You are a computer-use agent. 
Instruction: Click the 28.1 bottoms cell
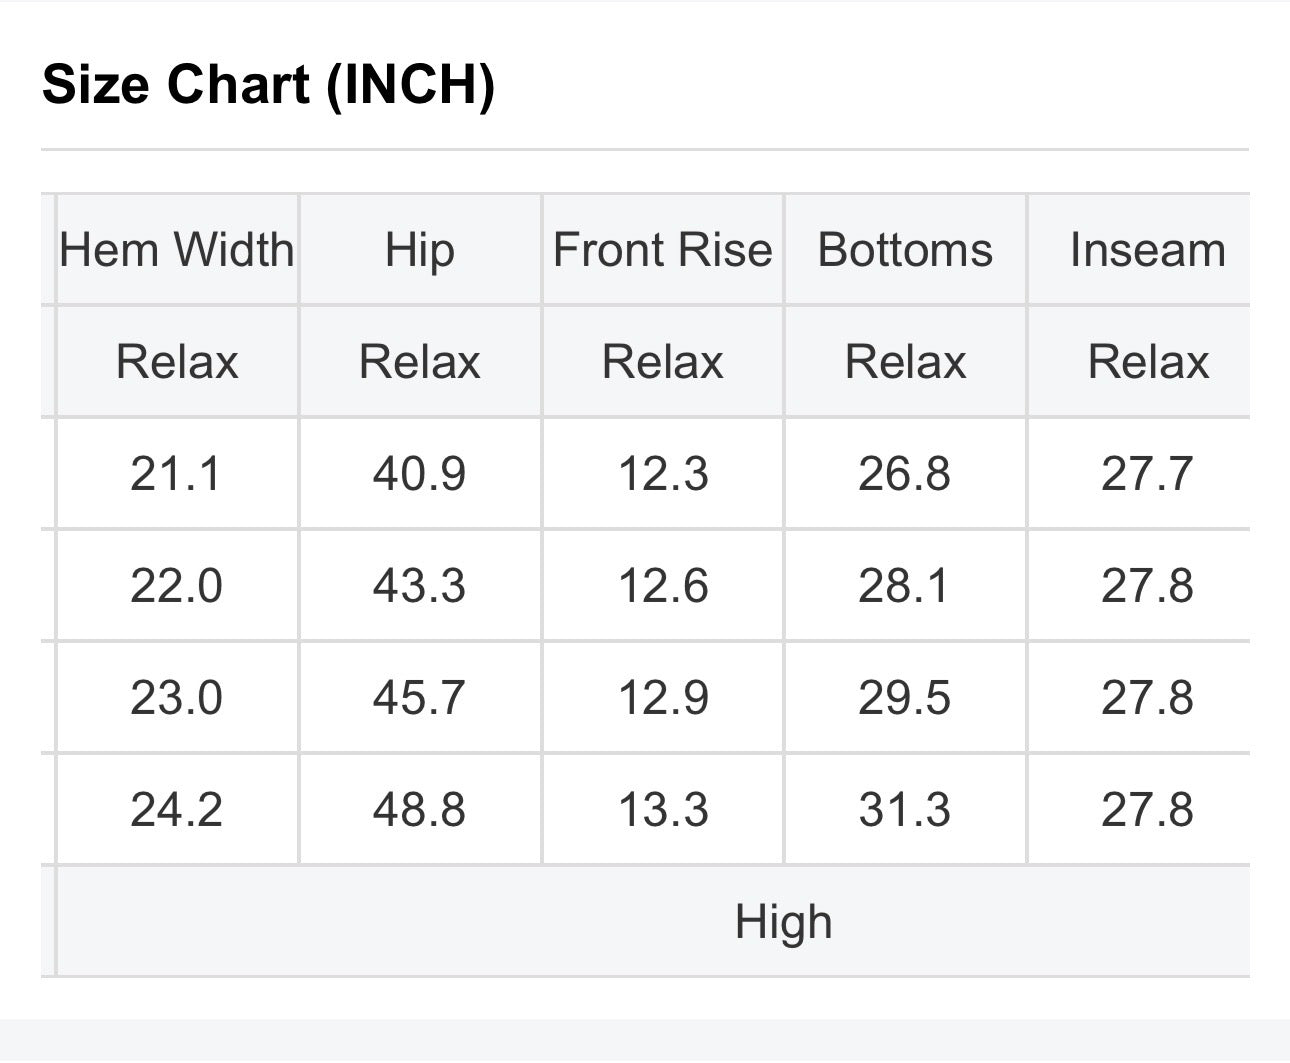coord(905,586)
